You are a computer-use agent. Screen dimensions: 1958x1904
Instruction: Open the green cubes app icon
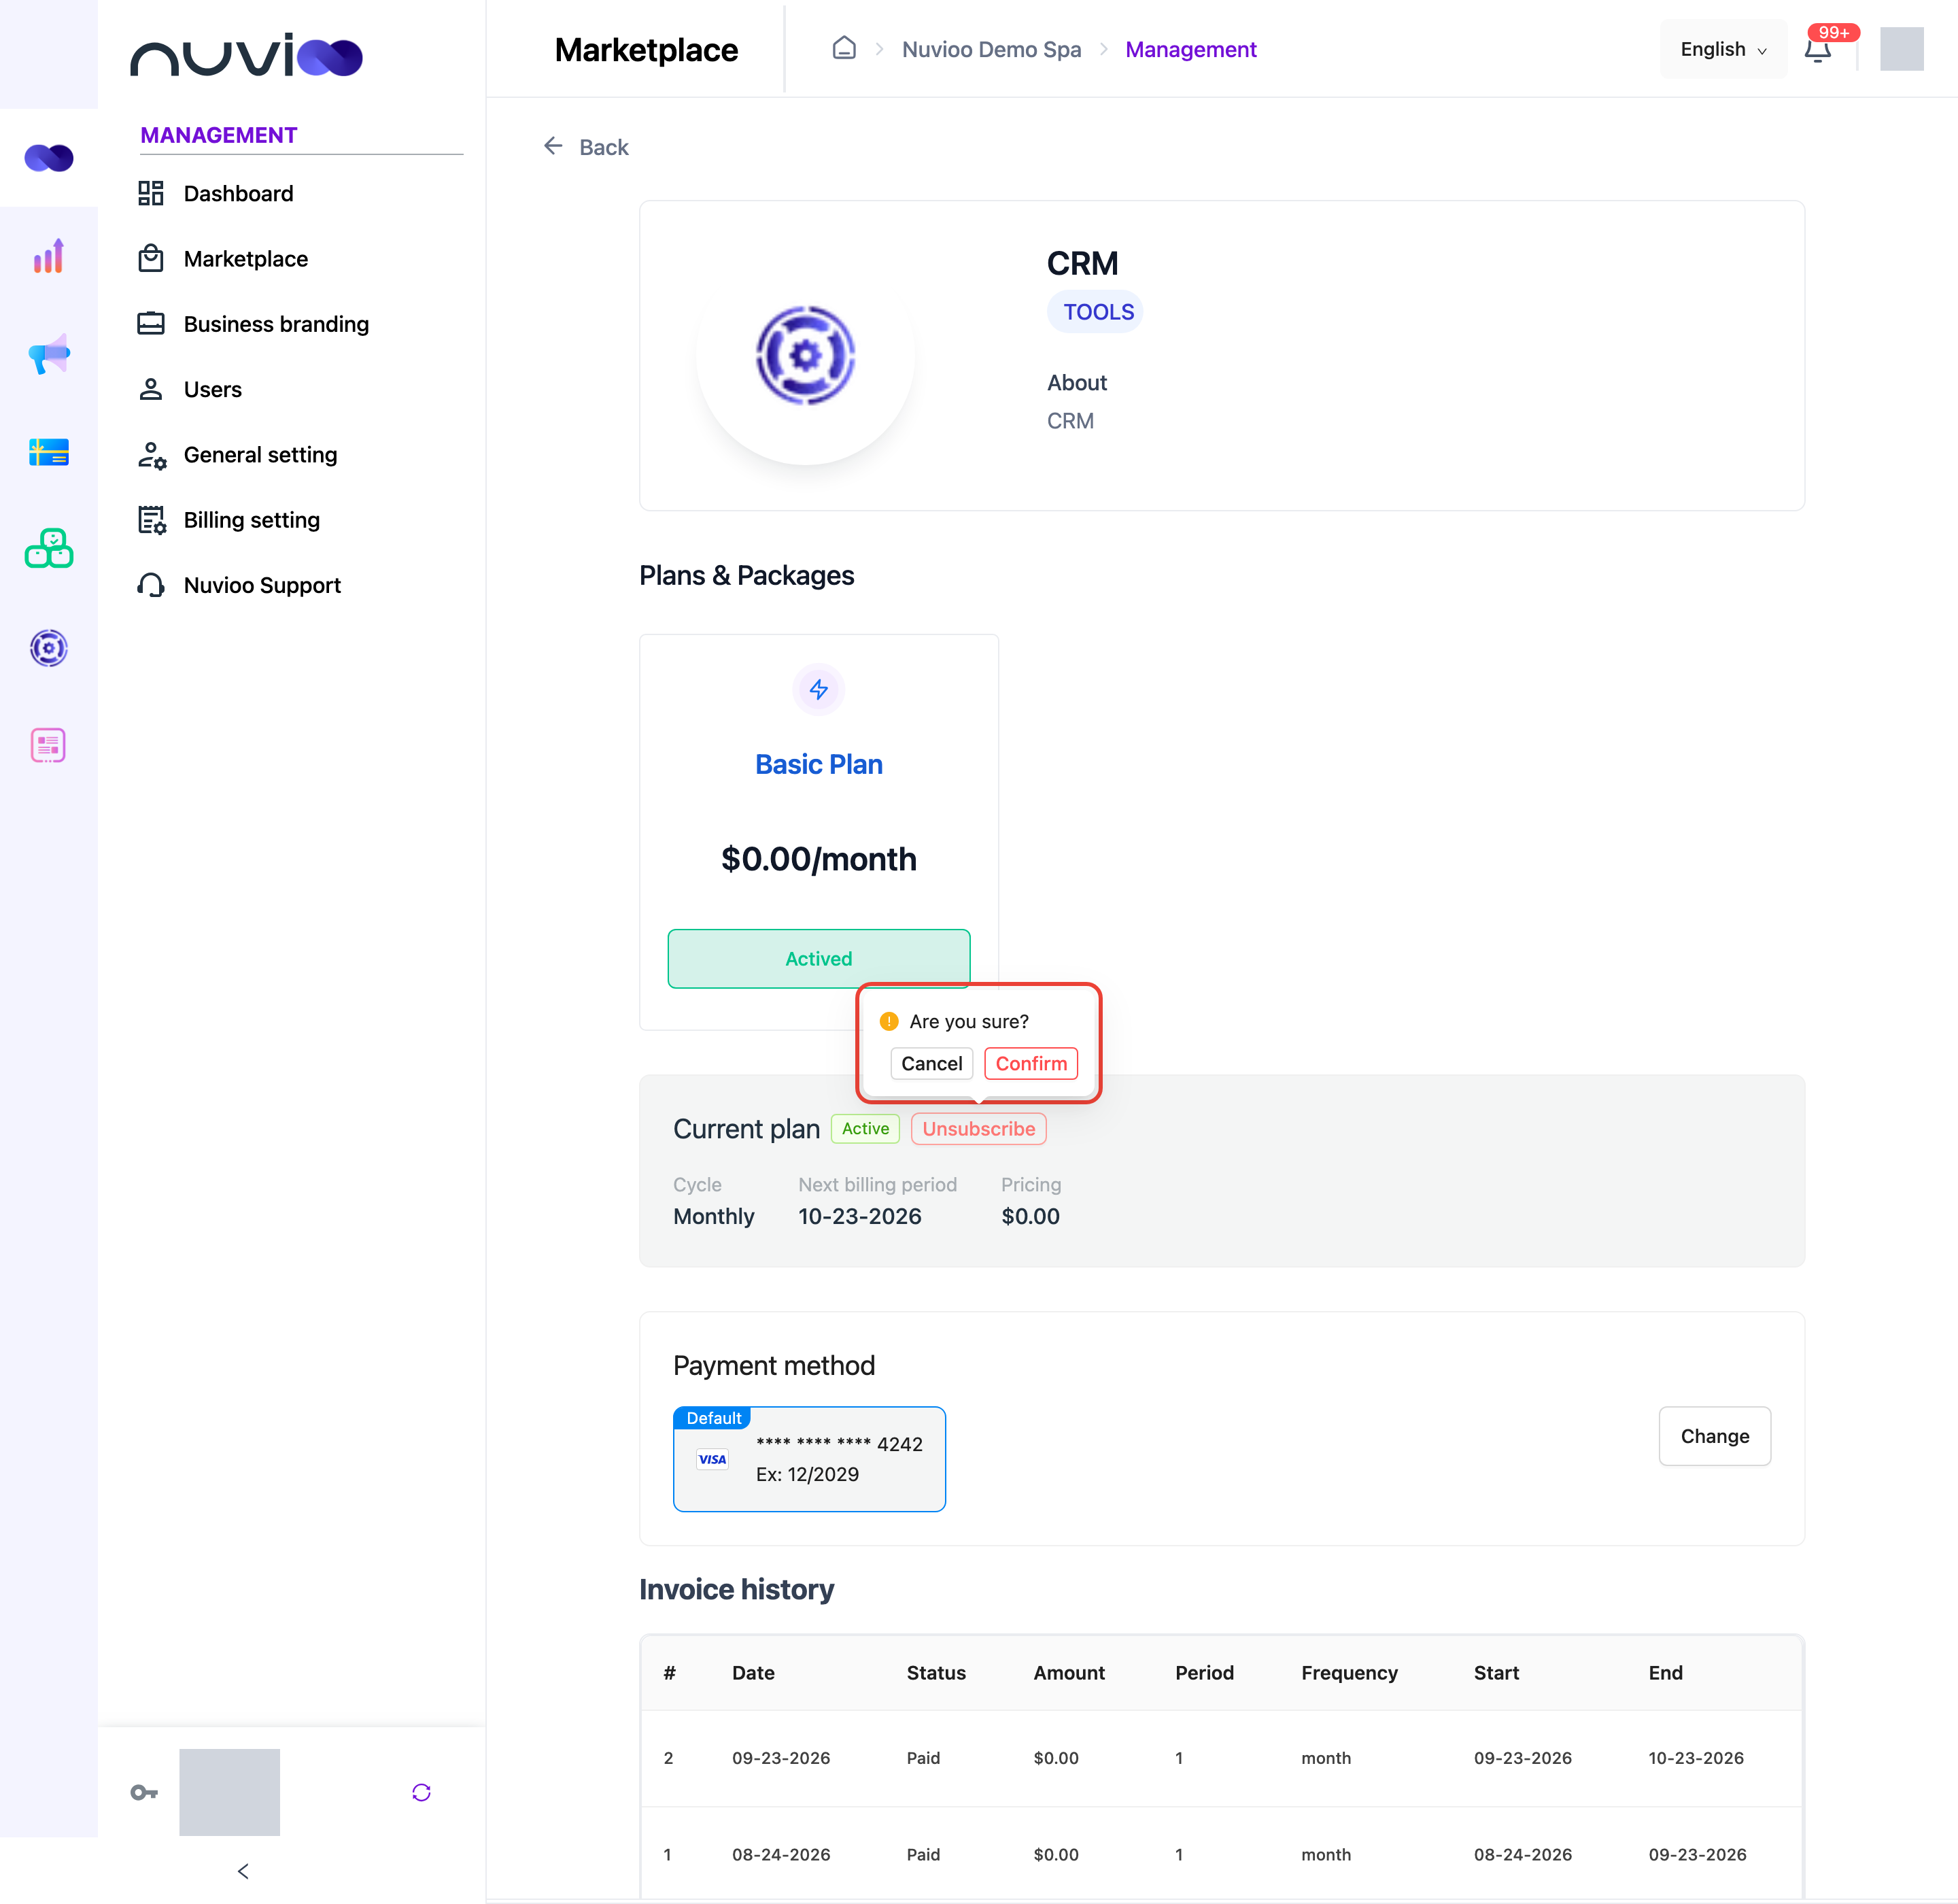coord(49,549)
